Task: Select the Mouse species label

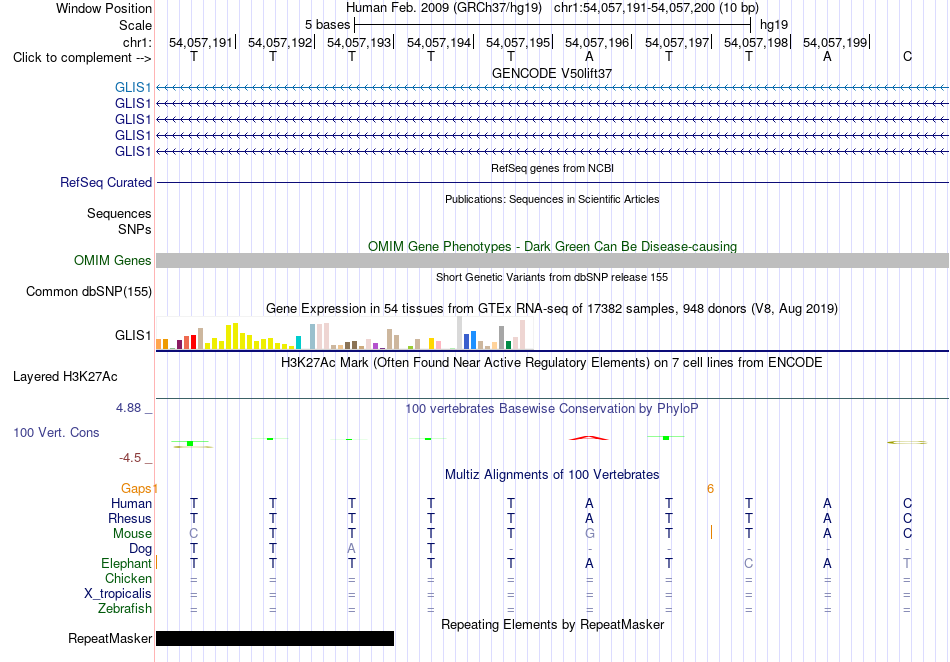Action: 132,534
